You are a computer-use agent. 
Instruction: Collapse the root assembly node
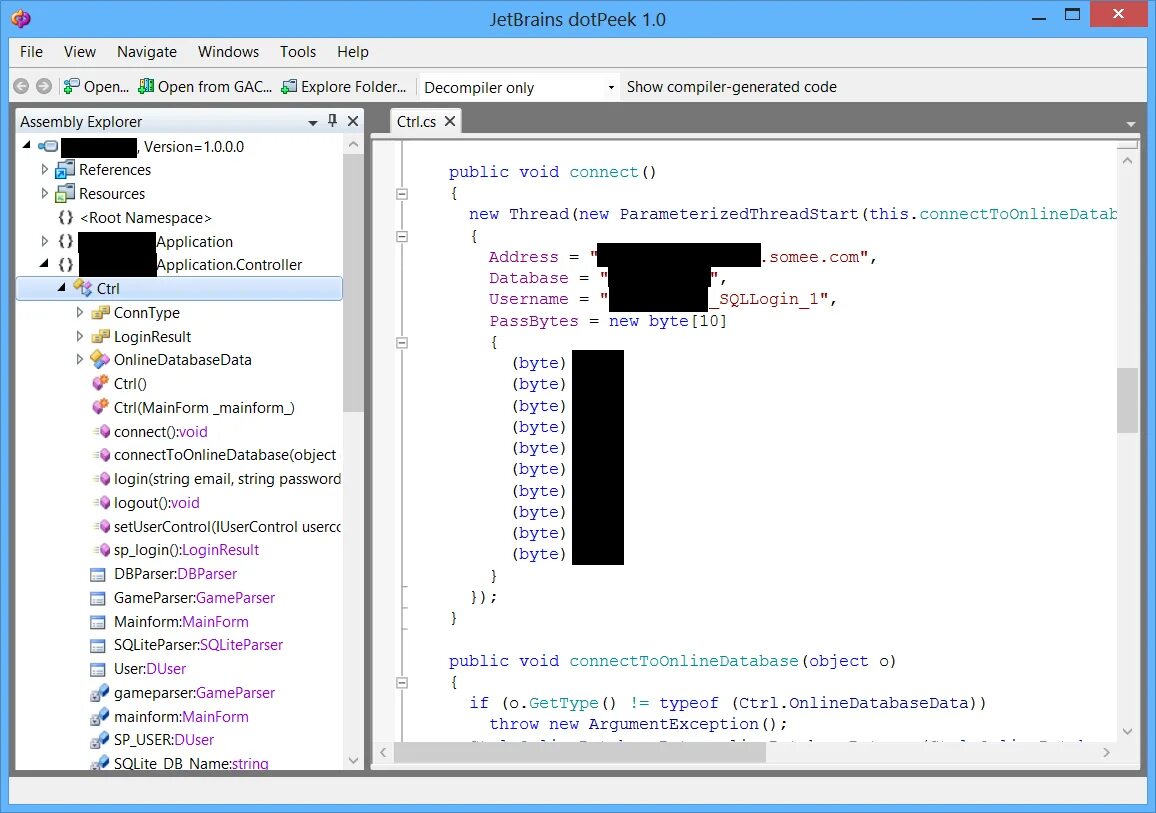click(27, 145)
